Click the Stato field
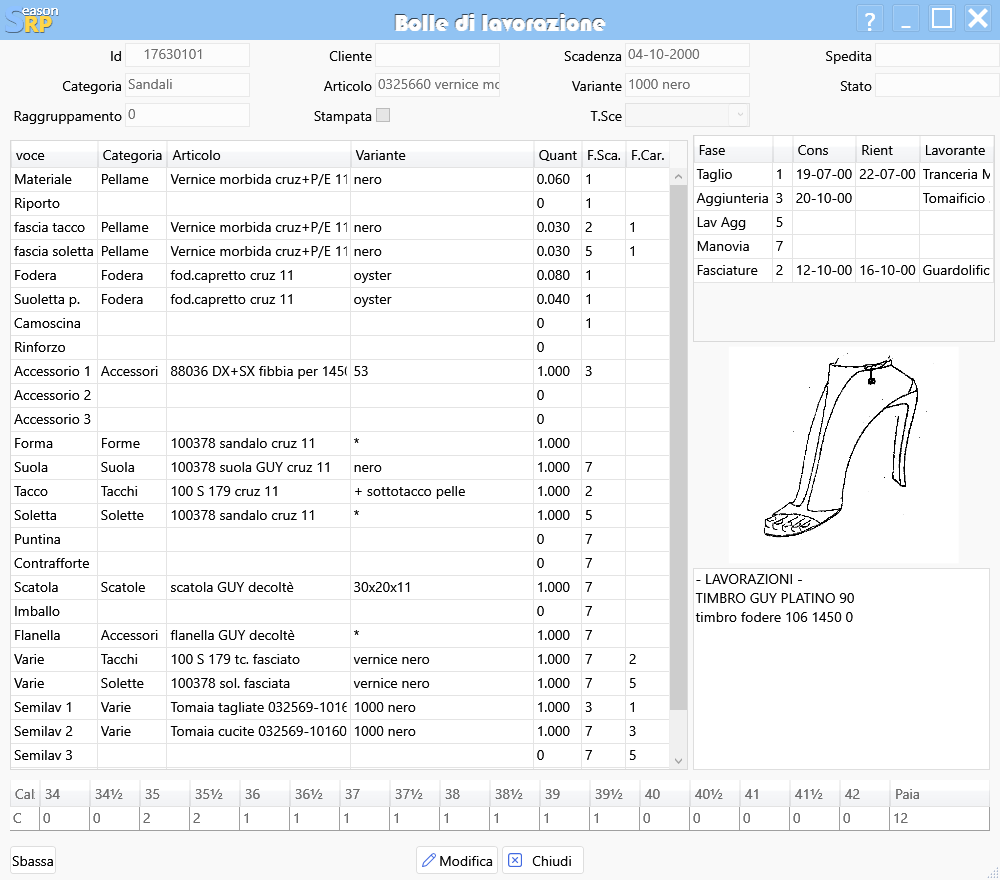This screenshot has width=1000, height=880. click(937, 85)
